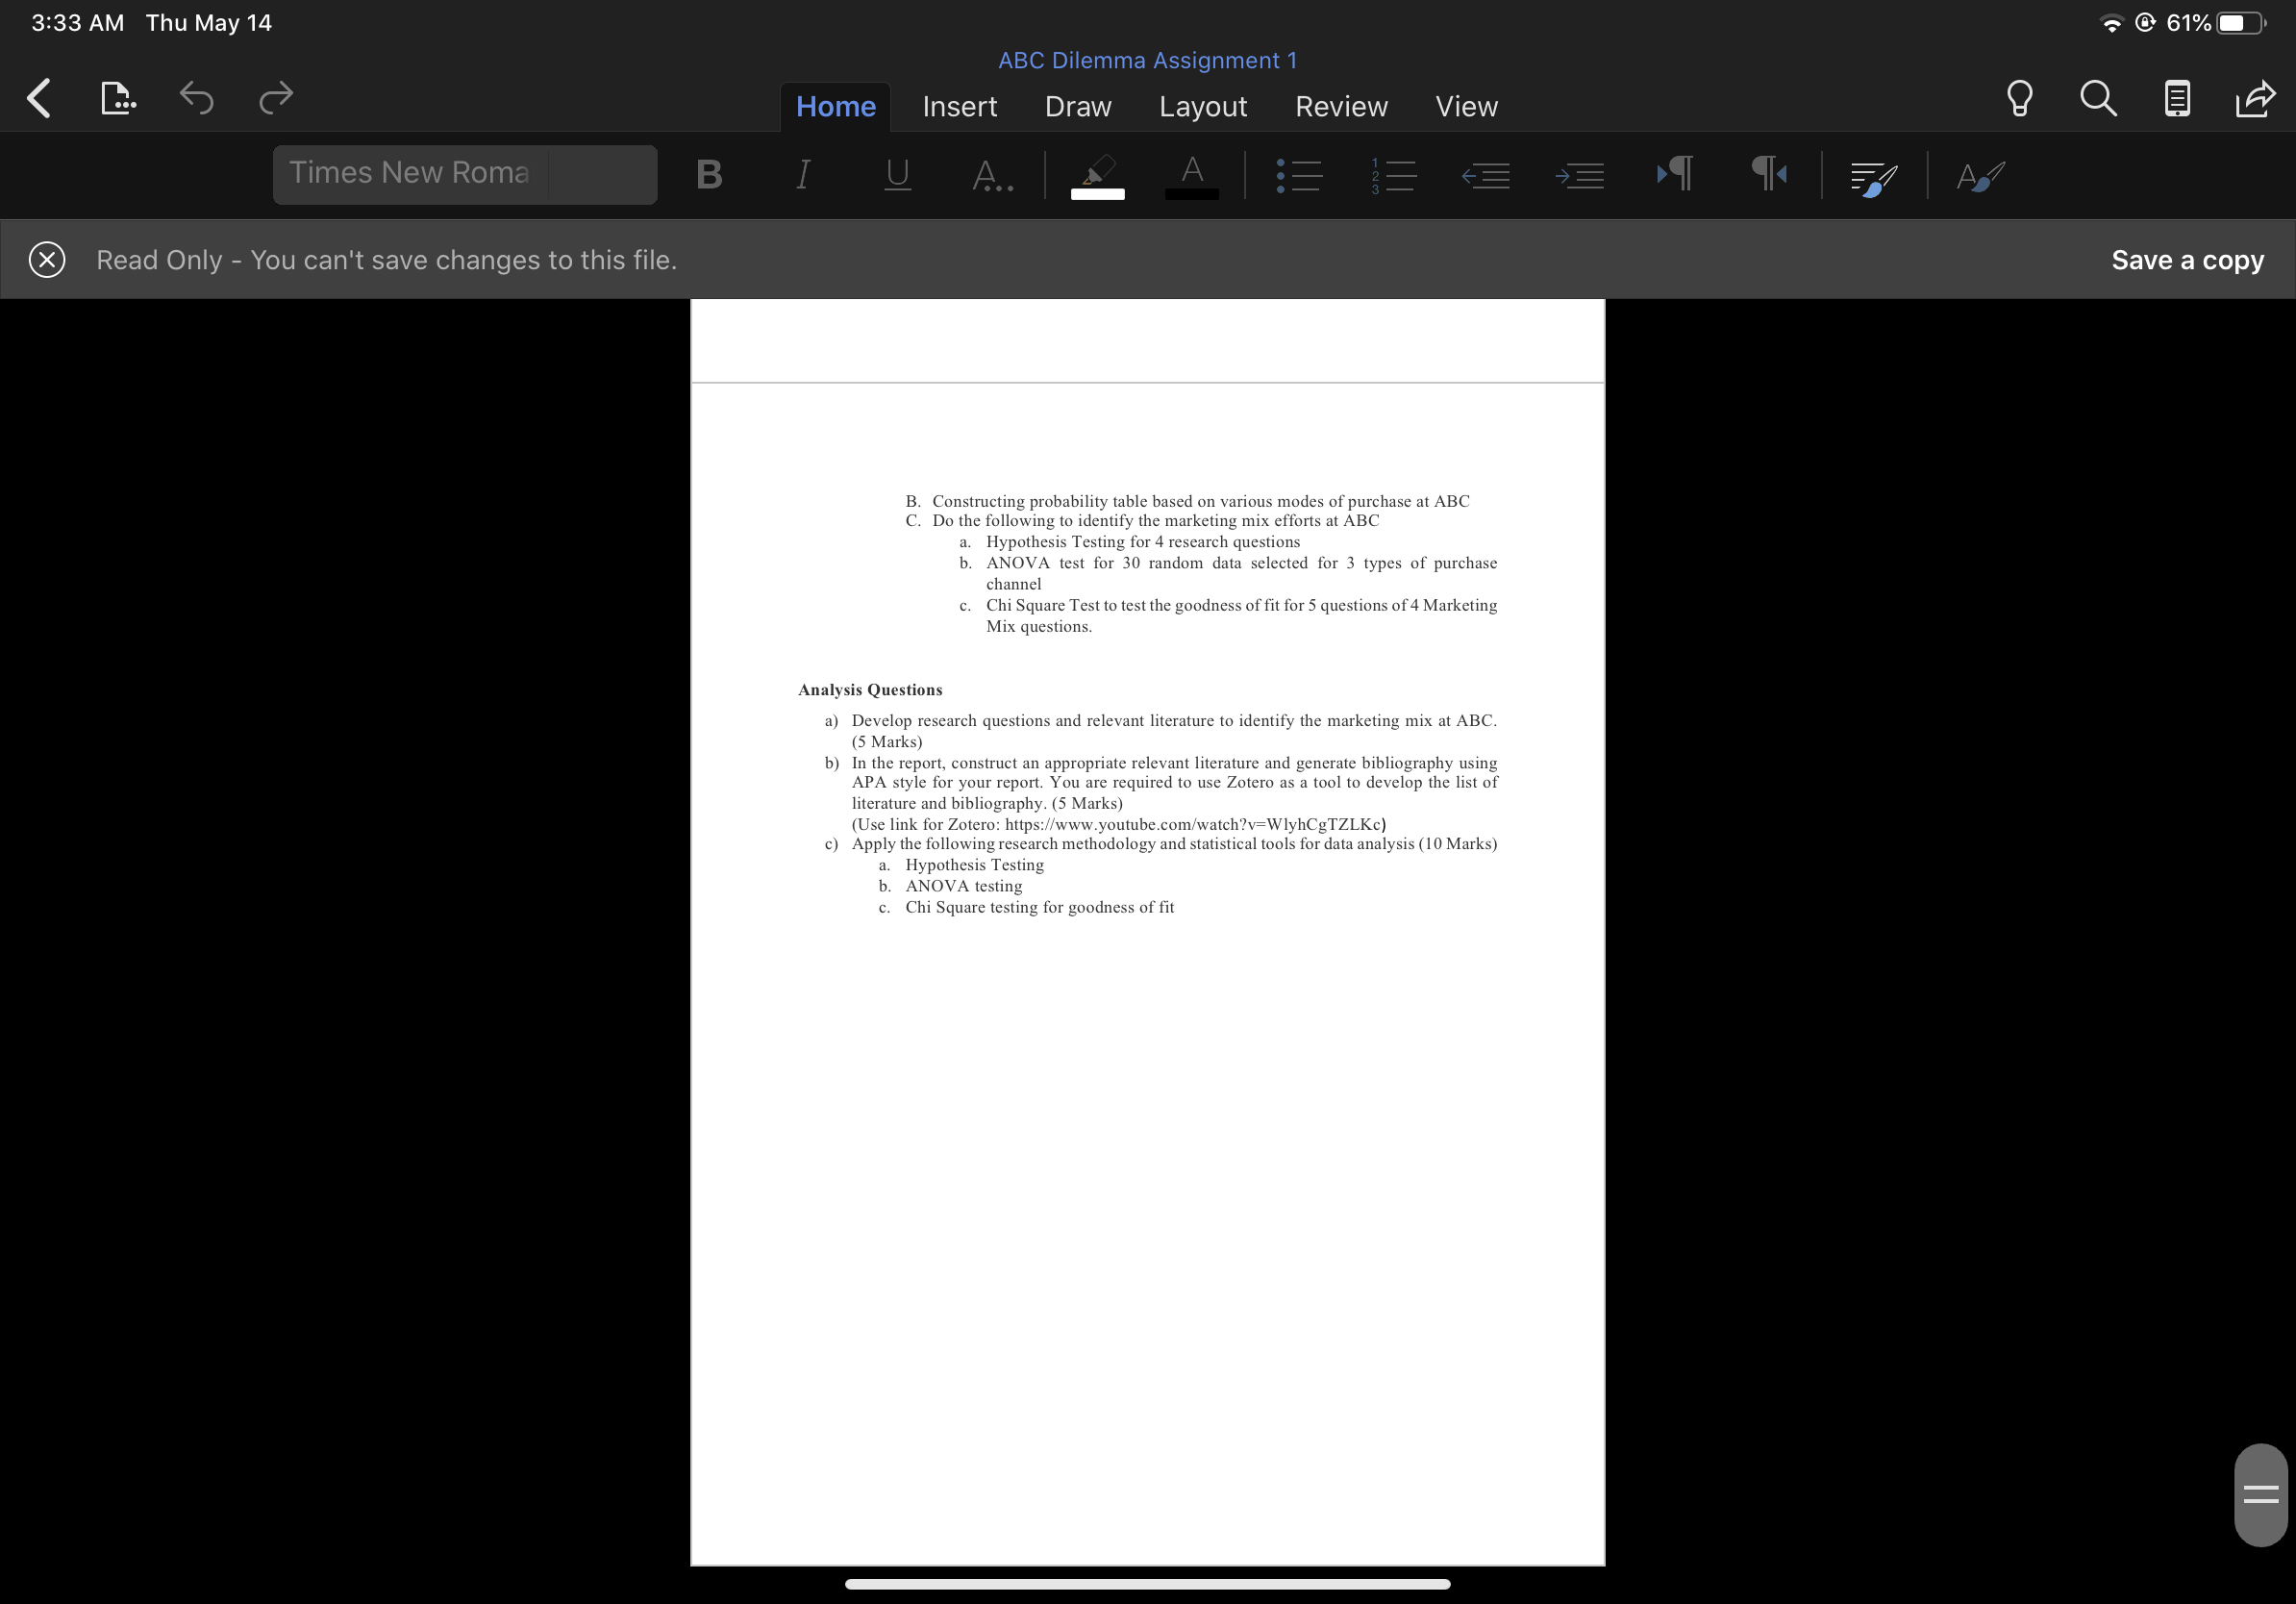Toggle the numbered list
2296x1604 pixels.
click(x=1393, y=174)
